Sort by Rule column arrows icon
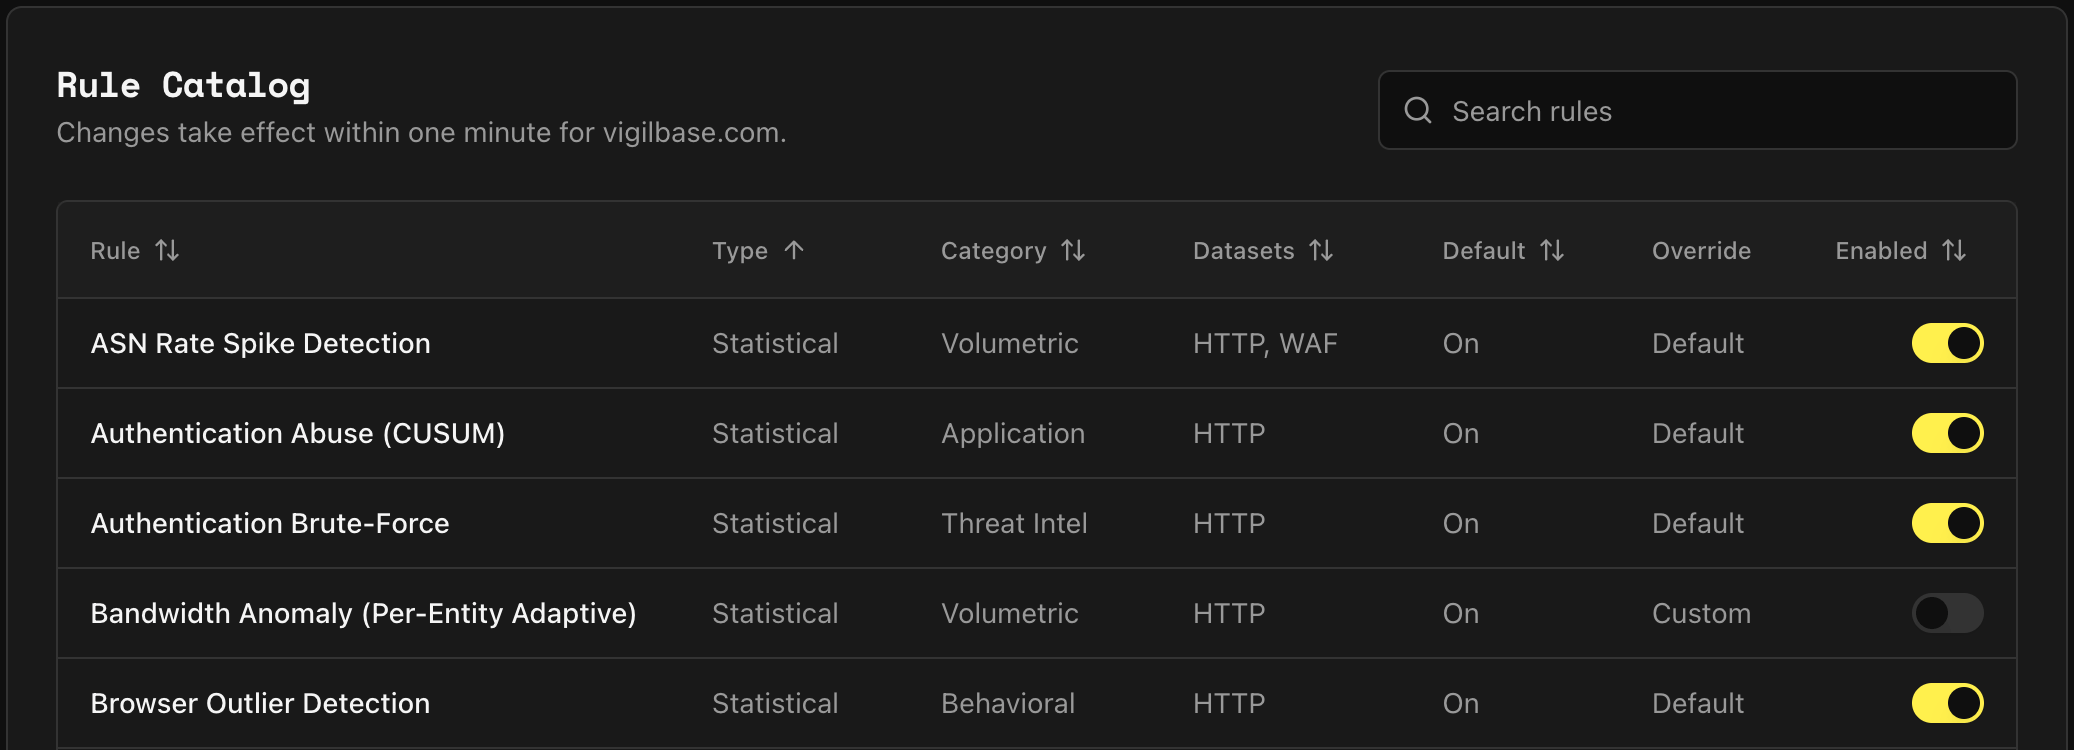Viewport: 2074px width, 750px height. [167, 250]
